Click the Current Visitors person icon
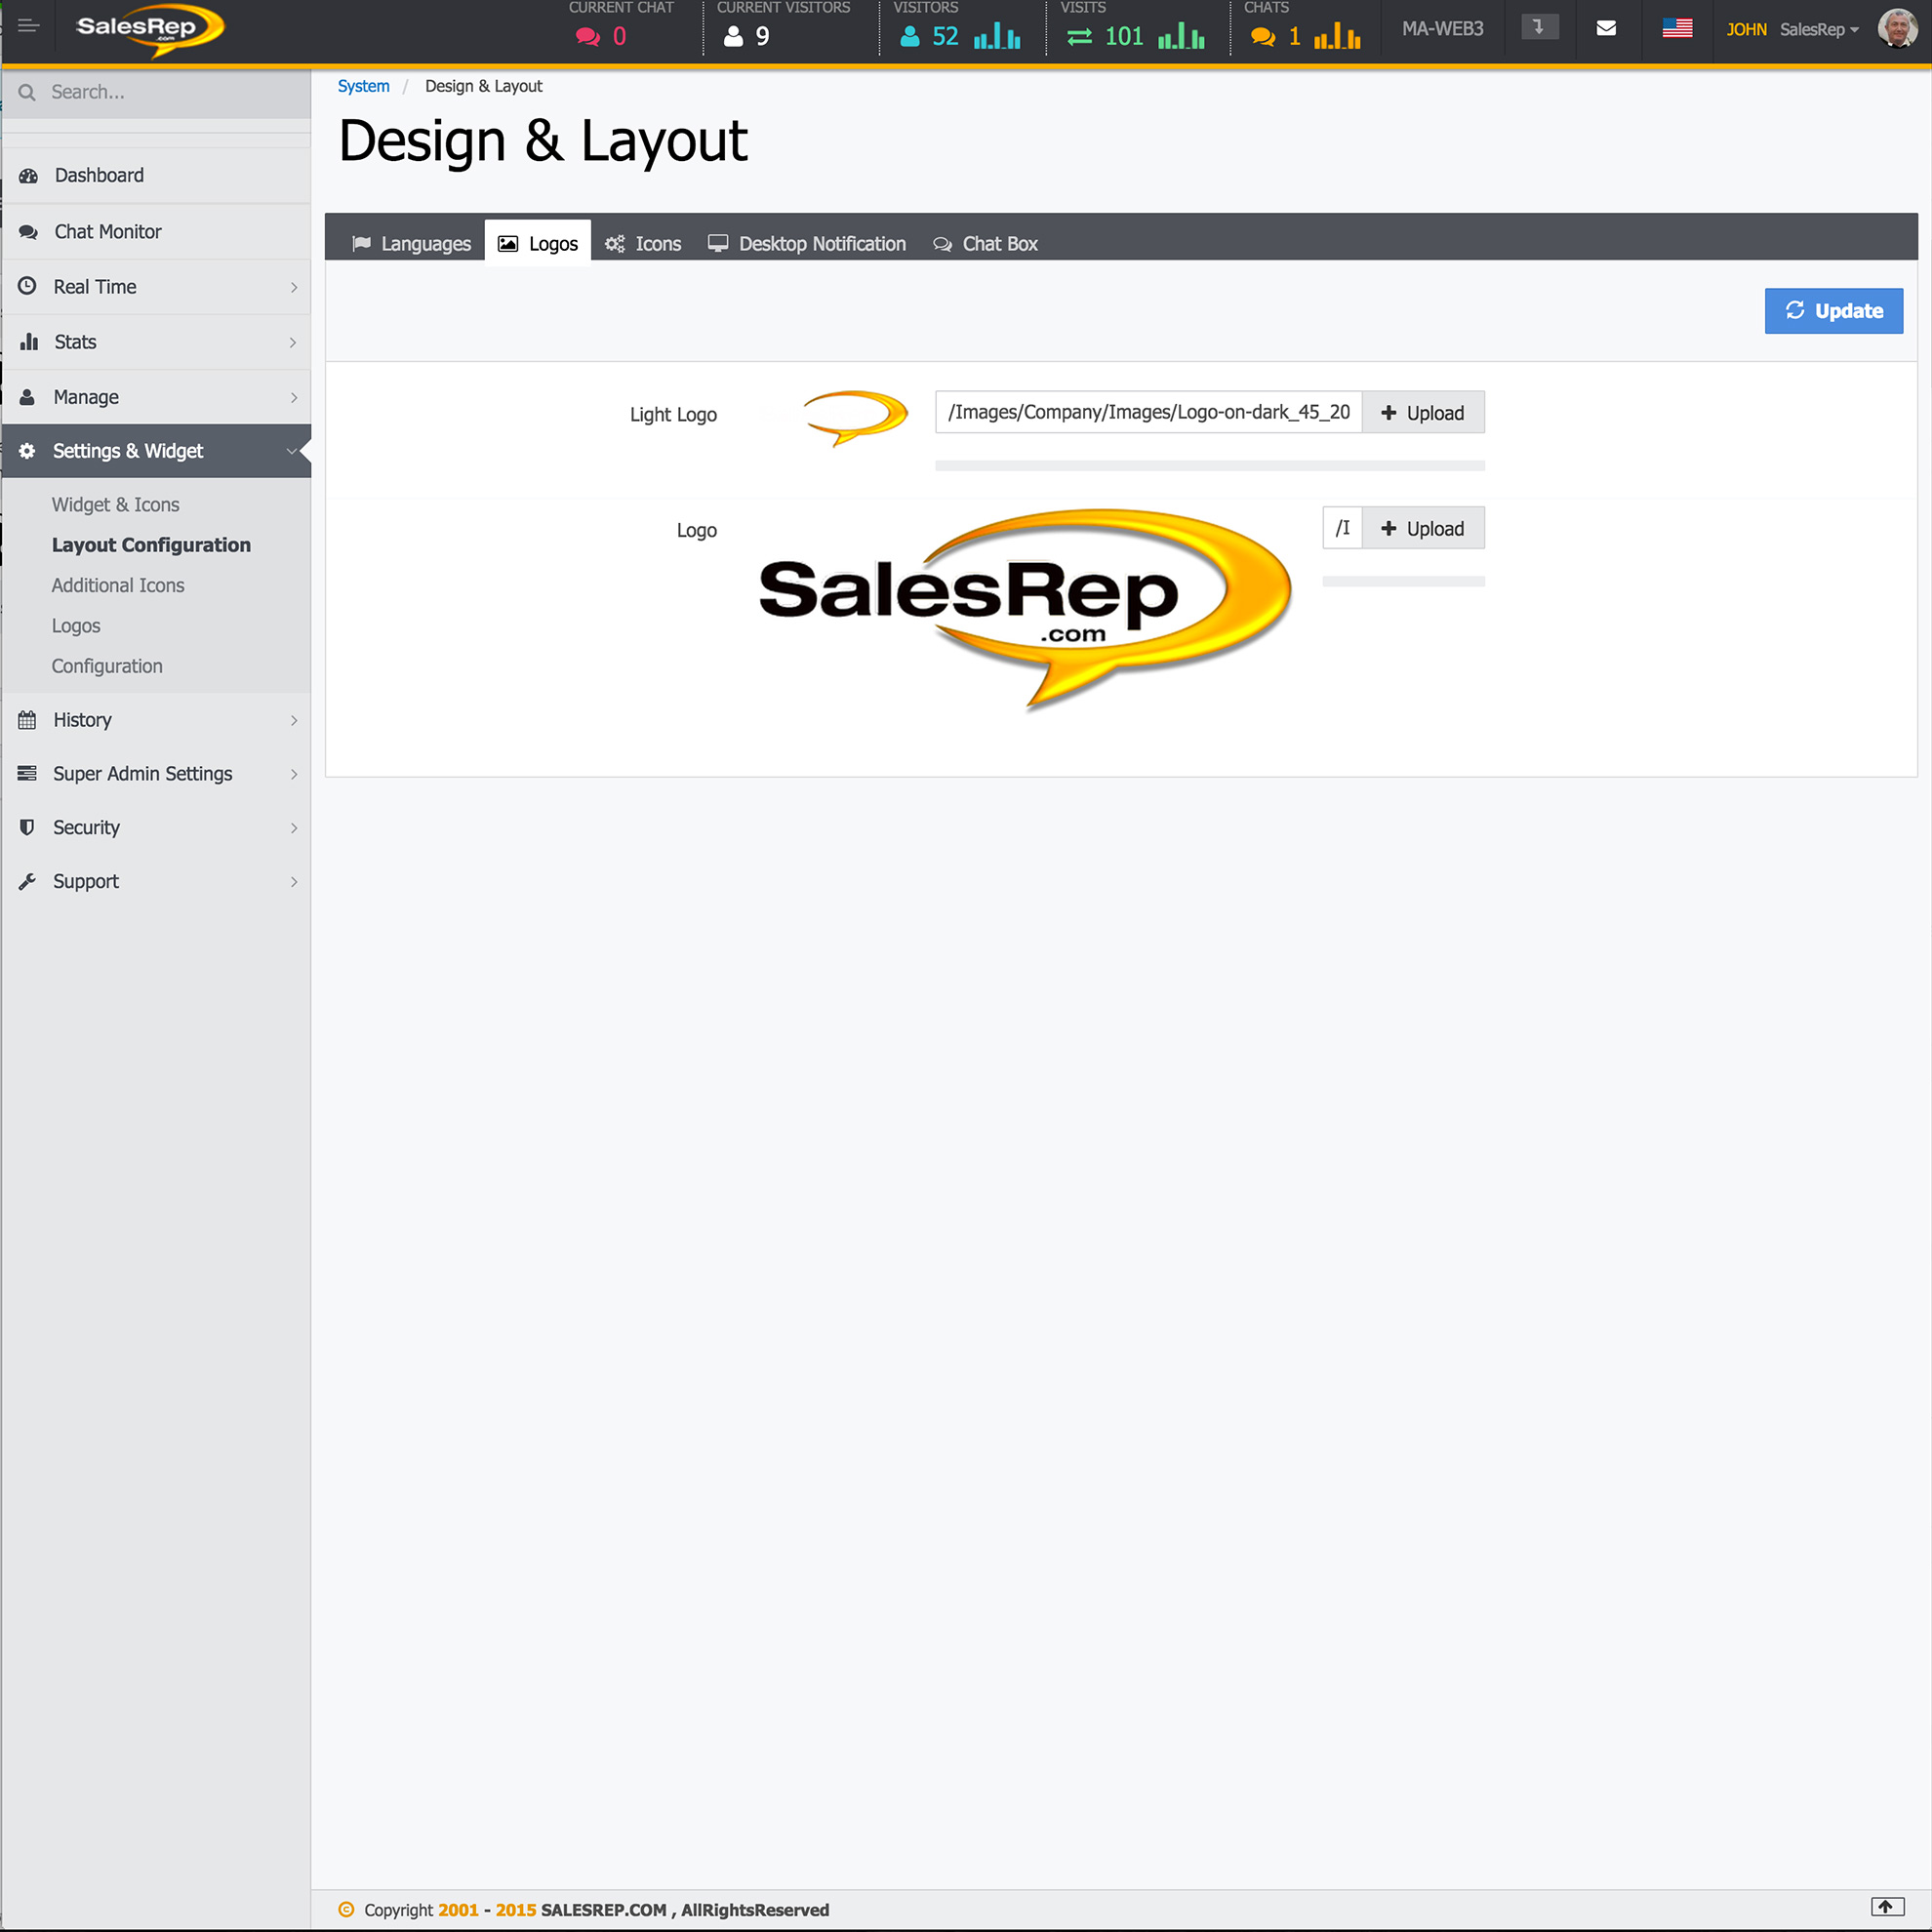1932x1932 pixels. pos(733,37)
